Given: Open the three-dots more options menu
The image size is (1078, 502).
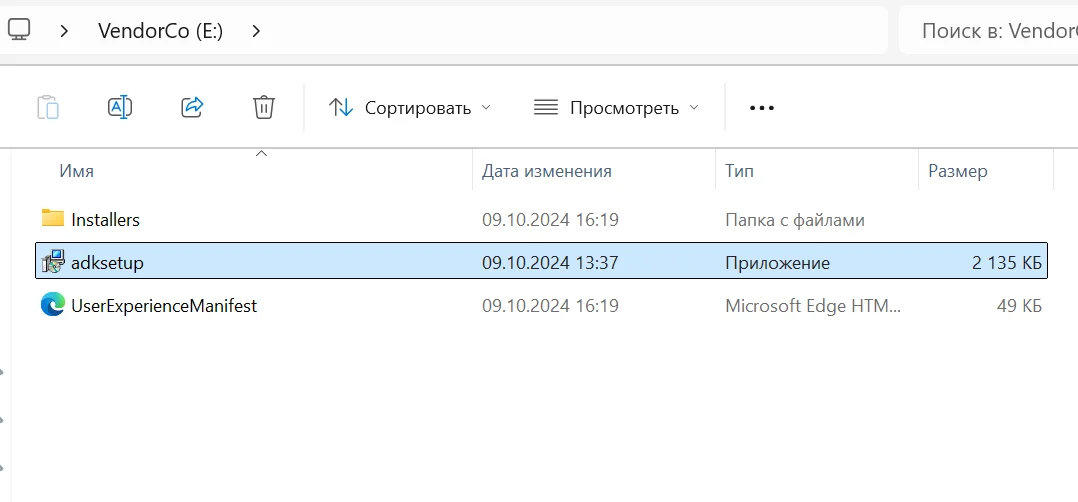Looking at the screenshot, I should click(762, 108).
